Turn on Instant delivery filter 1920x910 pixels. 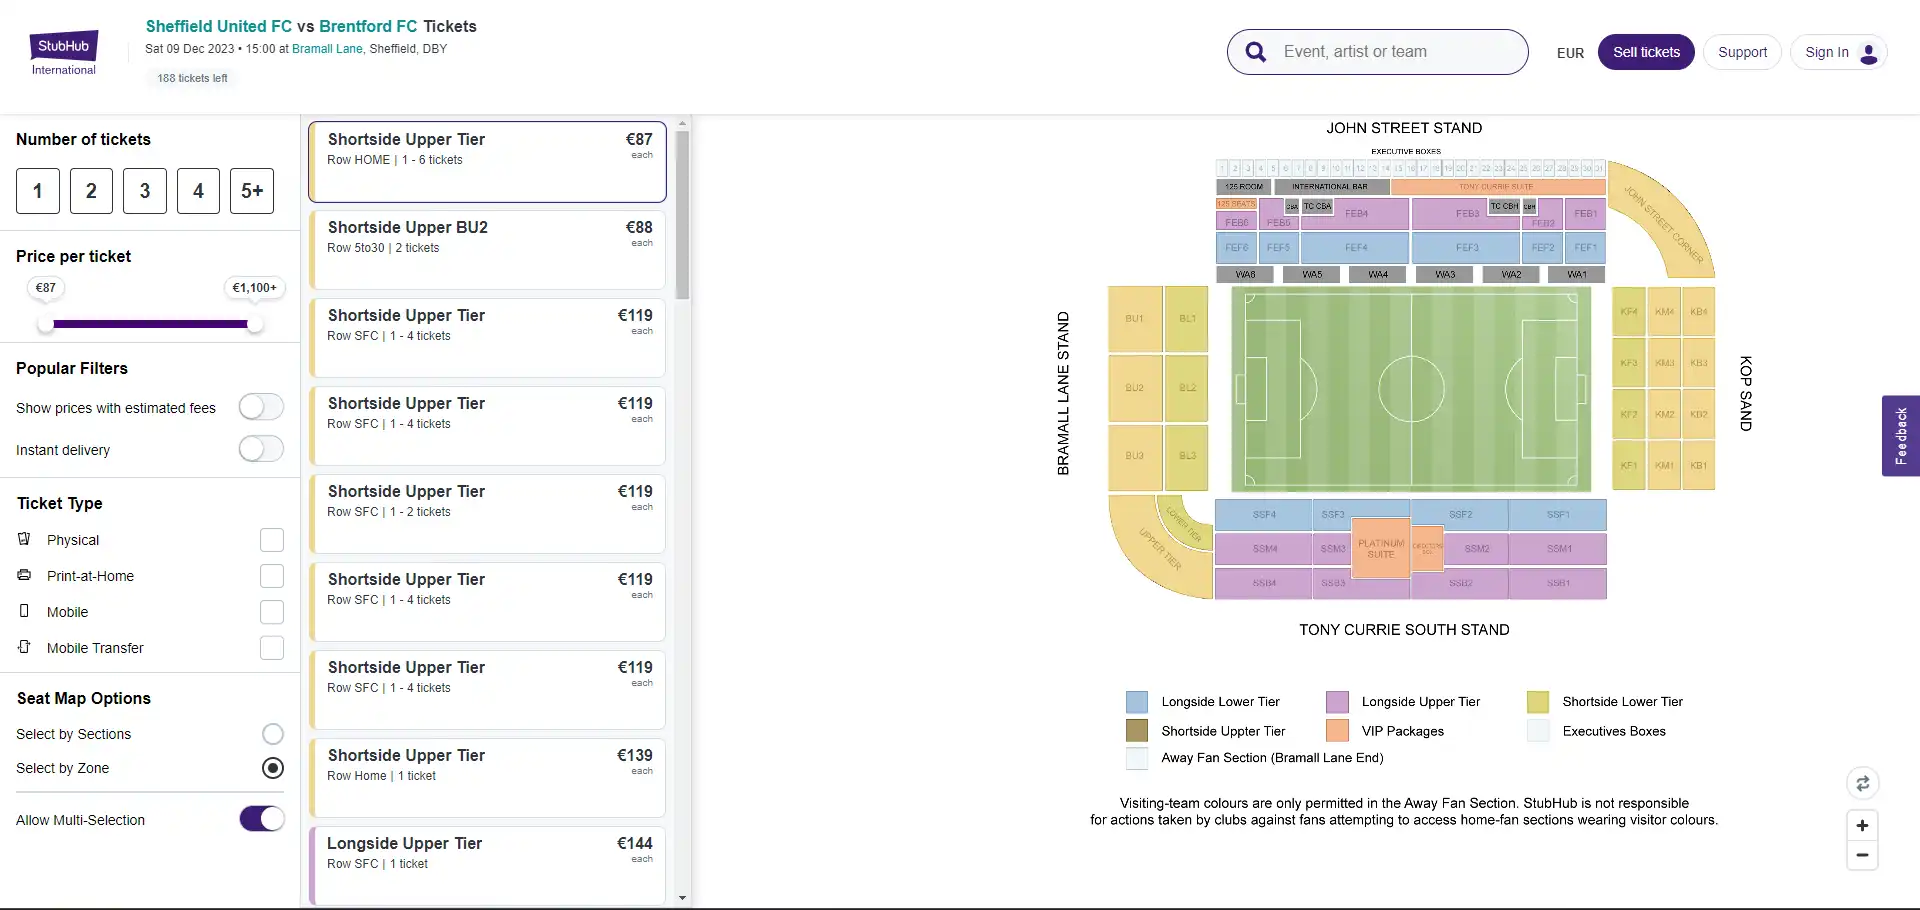click(x=260, y=449)
